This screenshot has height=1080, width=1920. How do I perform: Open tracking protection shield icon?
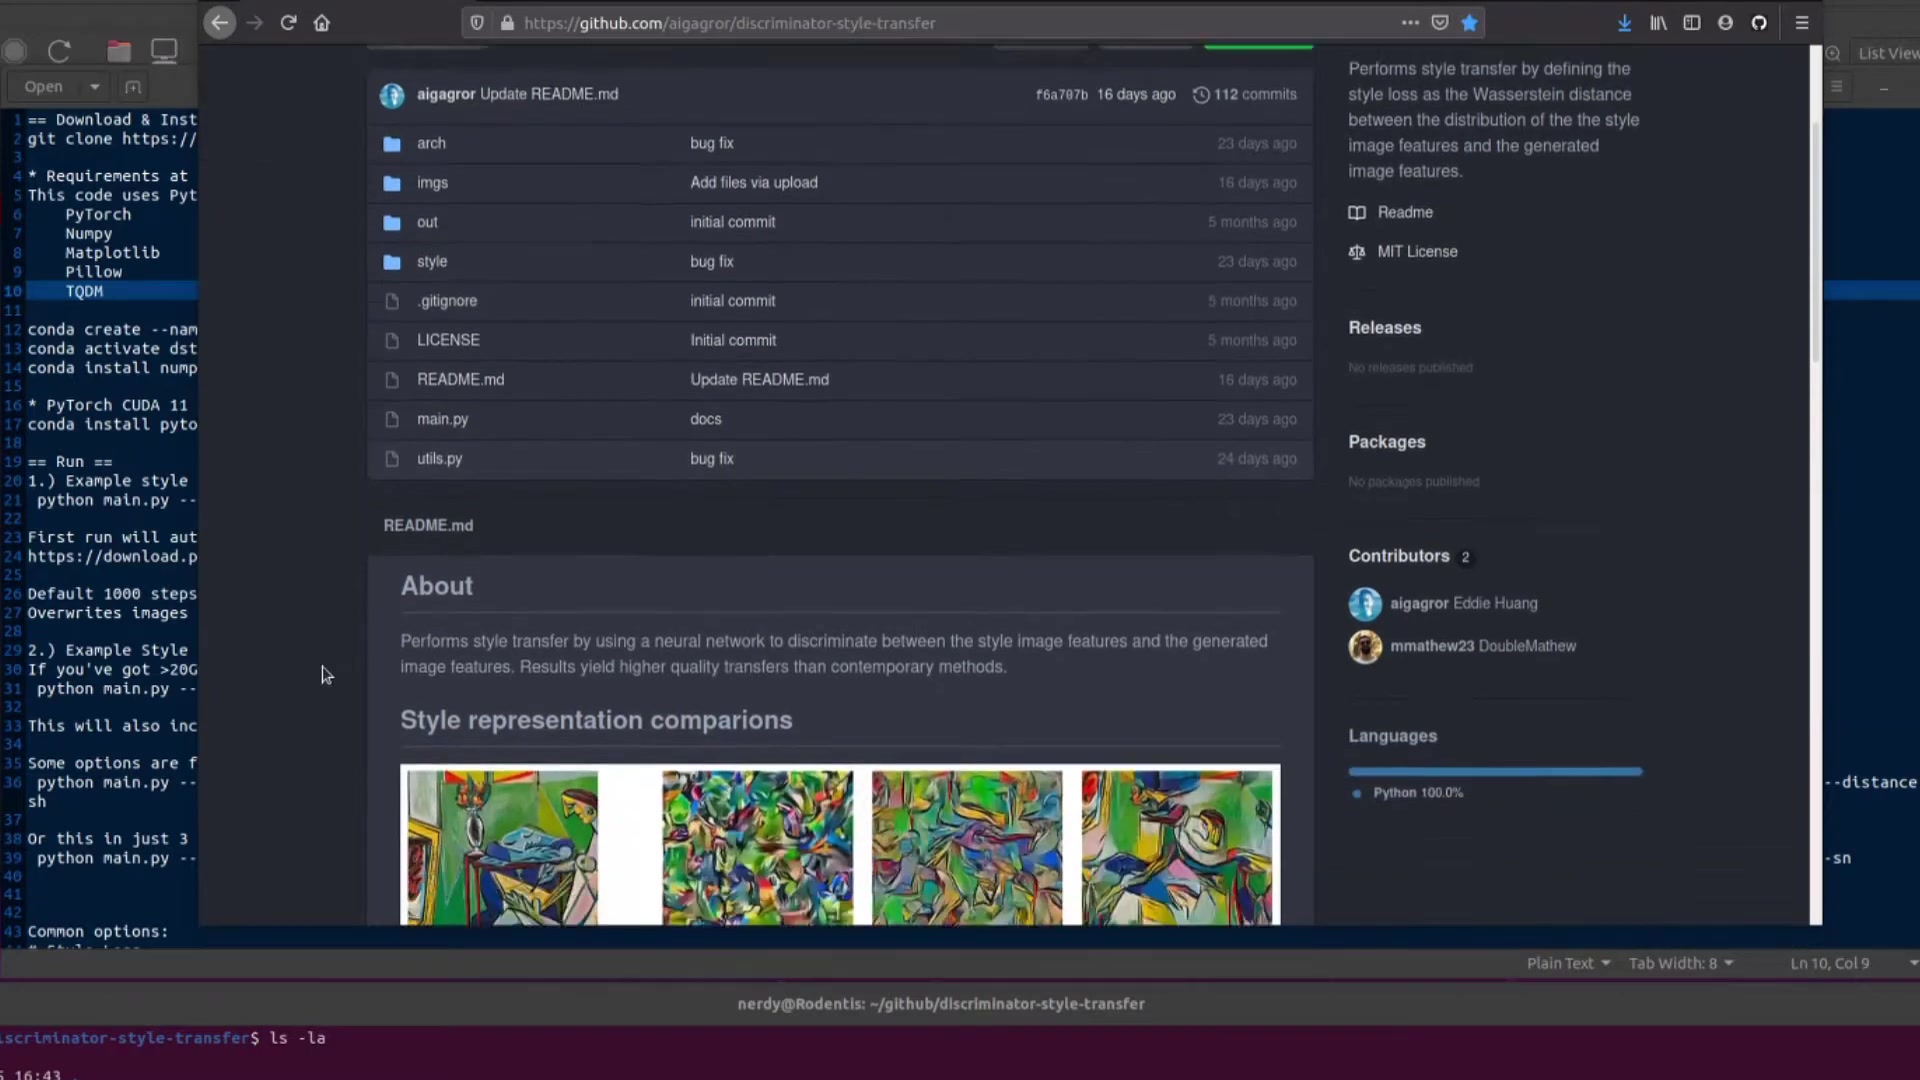[477, 23]
